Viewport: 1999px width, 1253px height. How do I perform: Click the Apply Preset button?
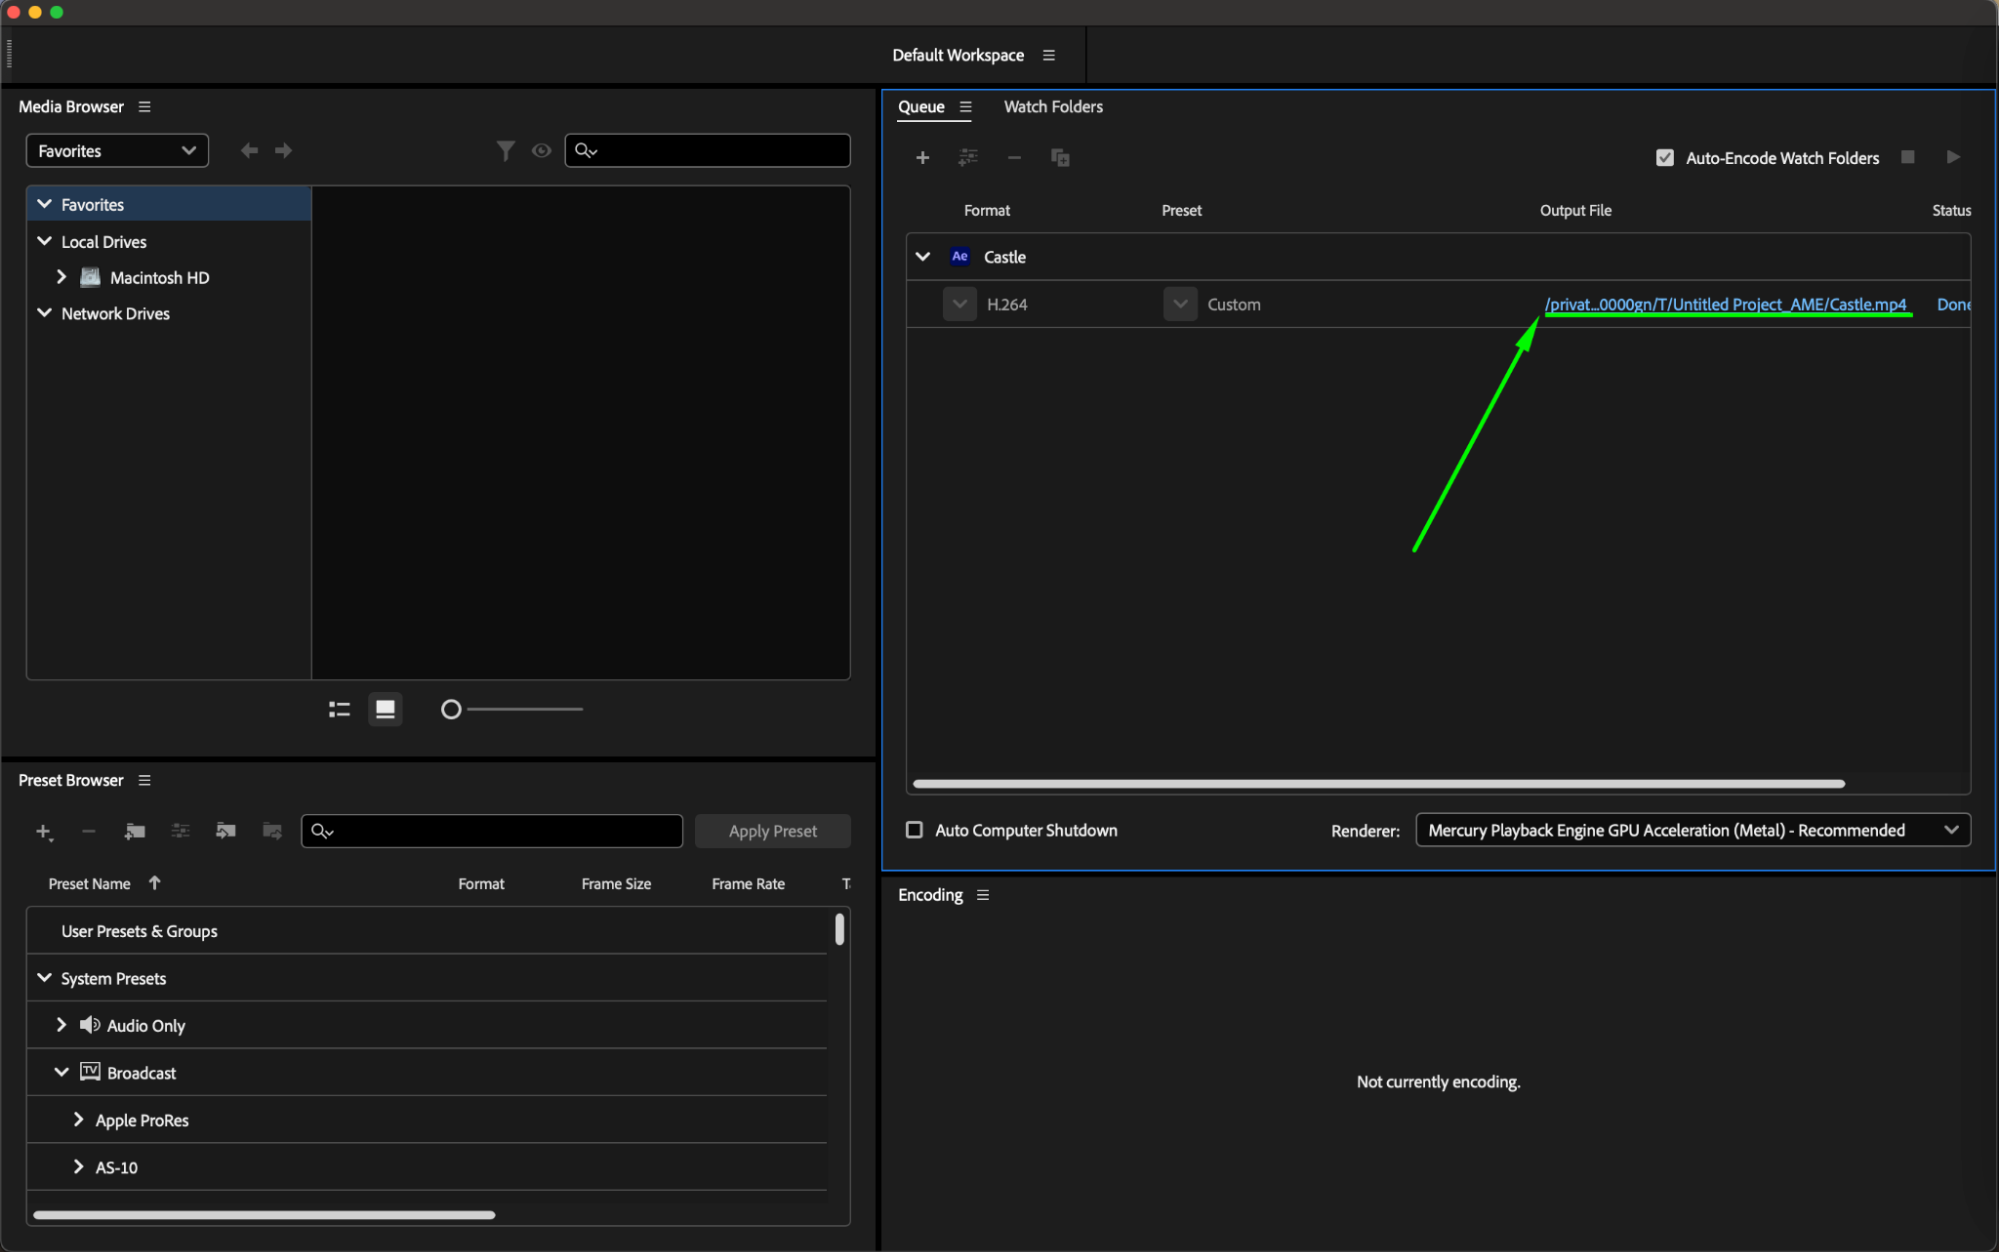click(772, 831)
